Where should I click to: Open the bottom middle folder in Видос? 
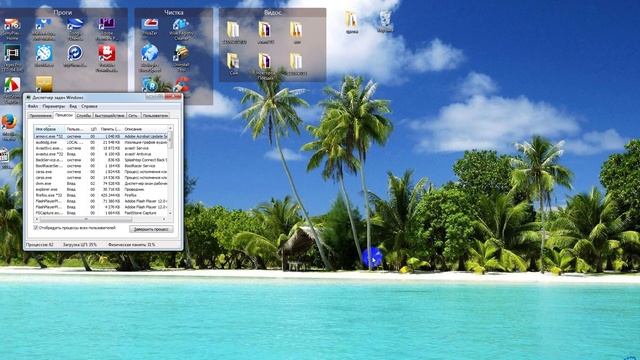coord(264,61)
